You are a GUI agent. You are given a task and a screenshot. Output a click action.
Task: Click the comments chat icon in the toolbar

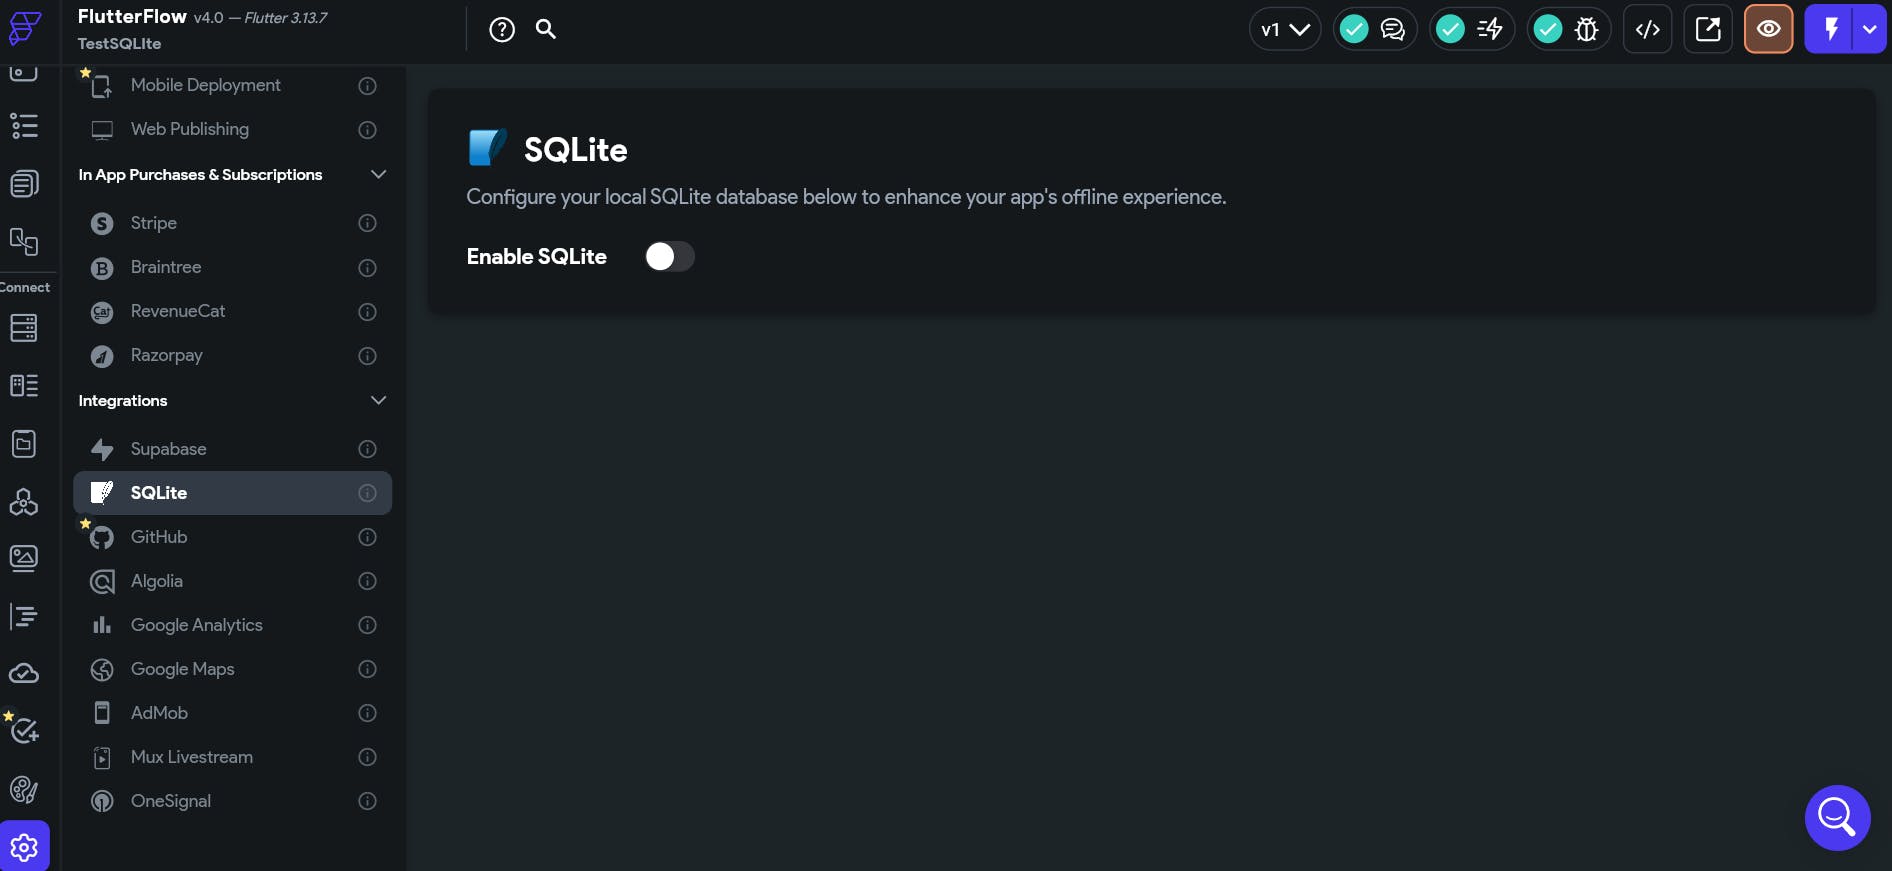pyautogui.click(x=1392, y=29)
